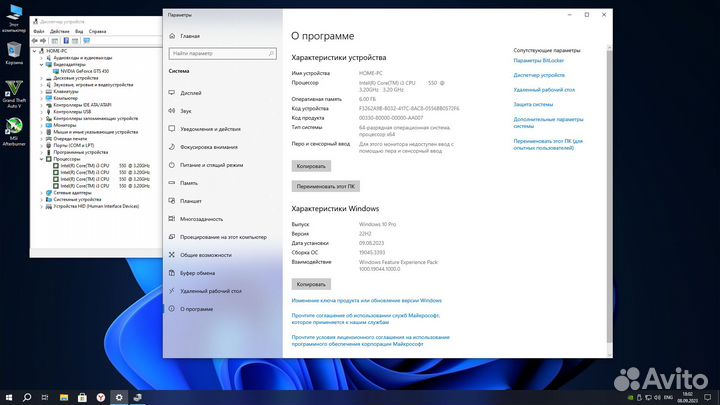Open the Справка menu in Device Manager
This screenshot has height=405, width=720.
point(97,31)
